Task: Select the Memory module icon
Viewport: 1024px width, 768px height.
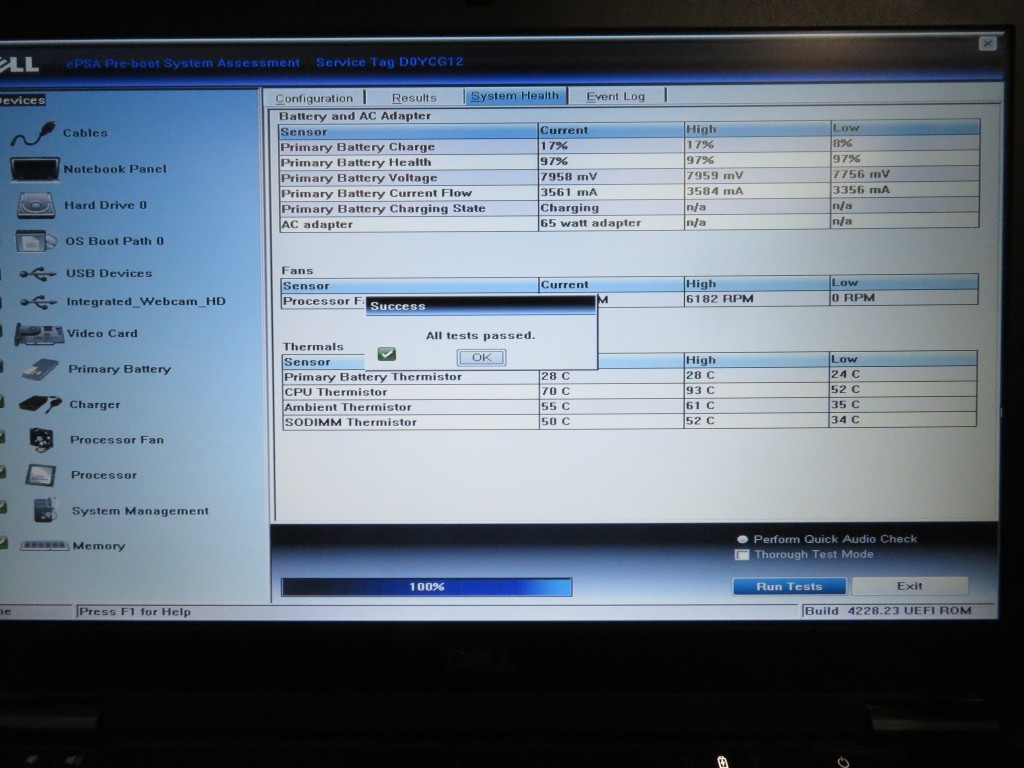Action: [x=44, y=545]
